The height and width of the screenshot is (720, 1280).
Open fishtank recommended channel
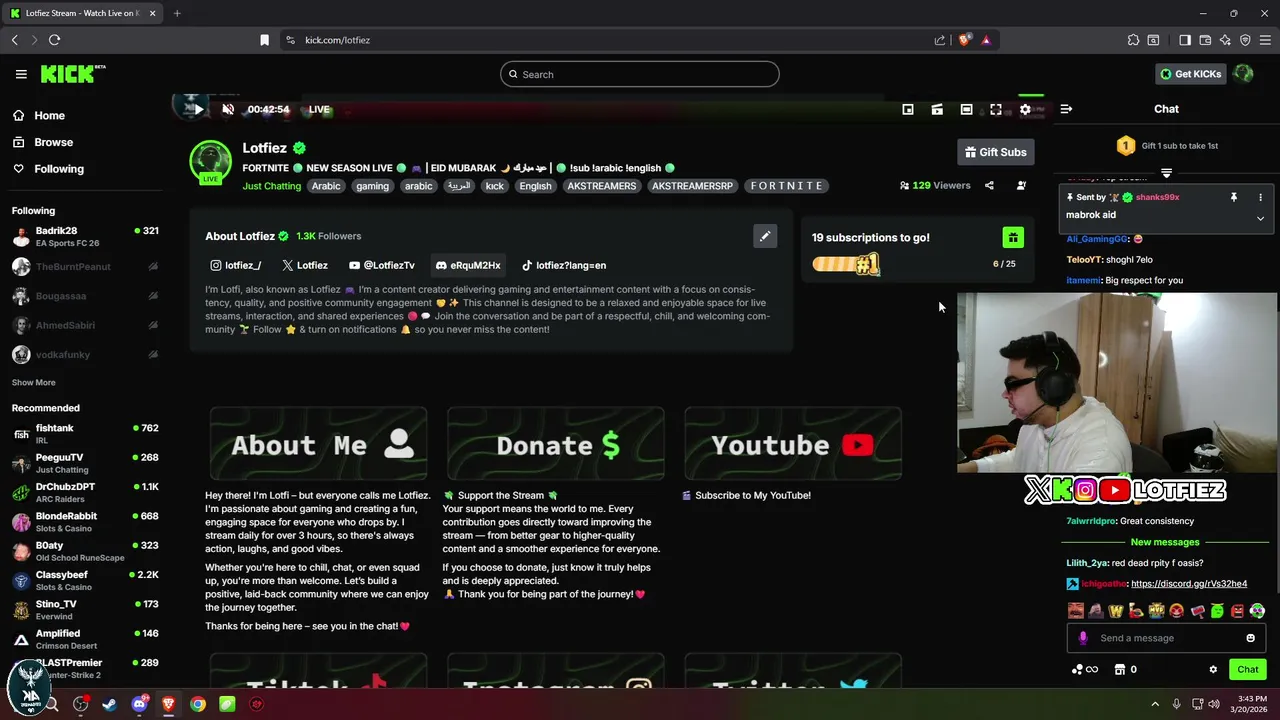click(85, 434)
